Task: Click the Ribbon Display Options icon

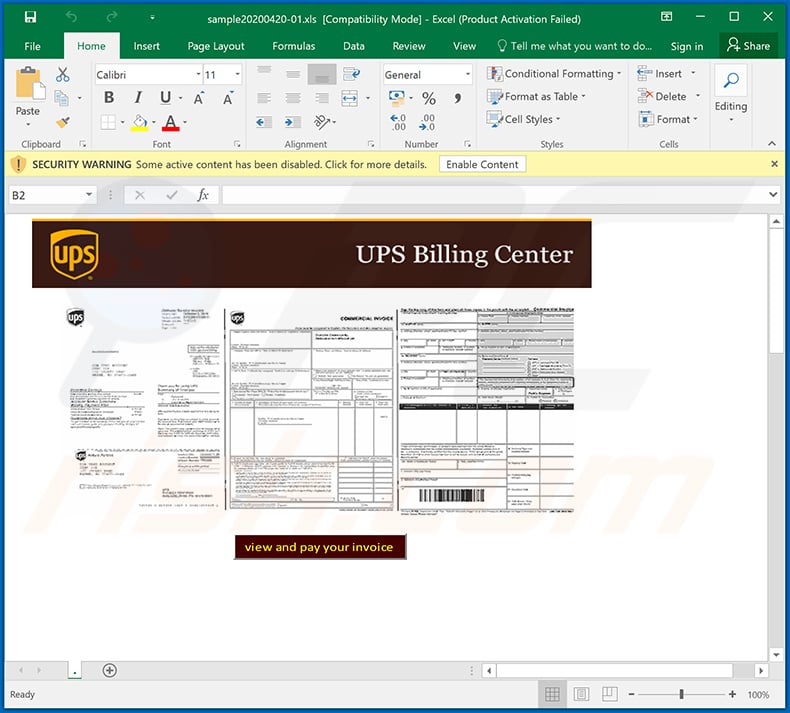Action: pos(666,17)
